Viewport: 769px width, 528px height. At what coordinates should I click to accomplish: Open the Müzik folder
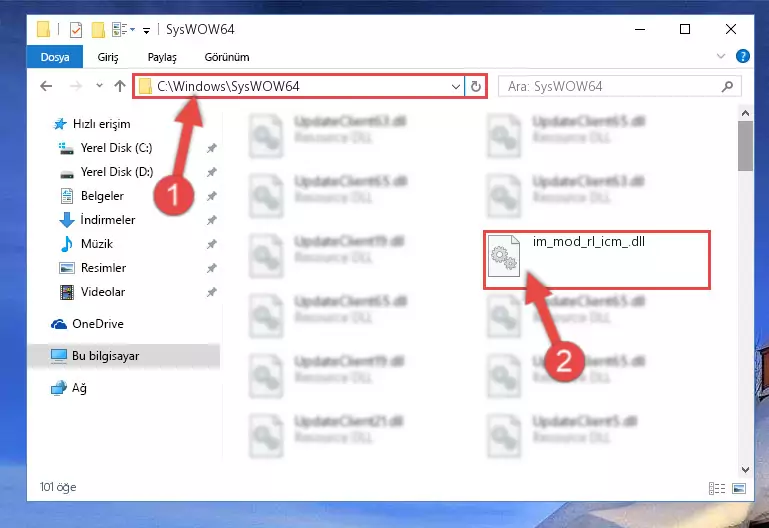point(97,244)
